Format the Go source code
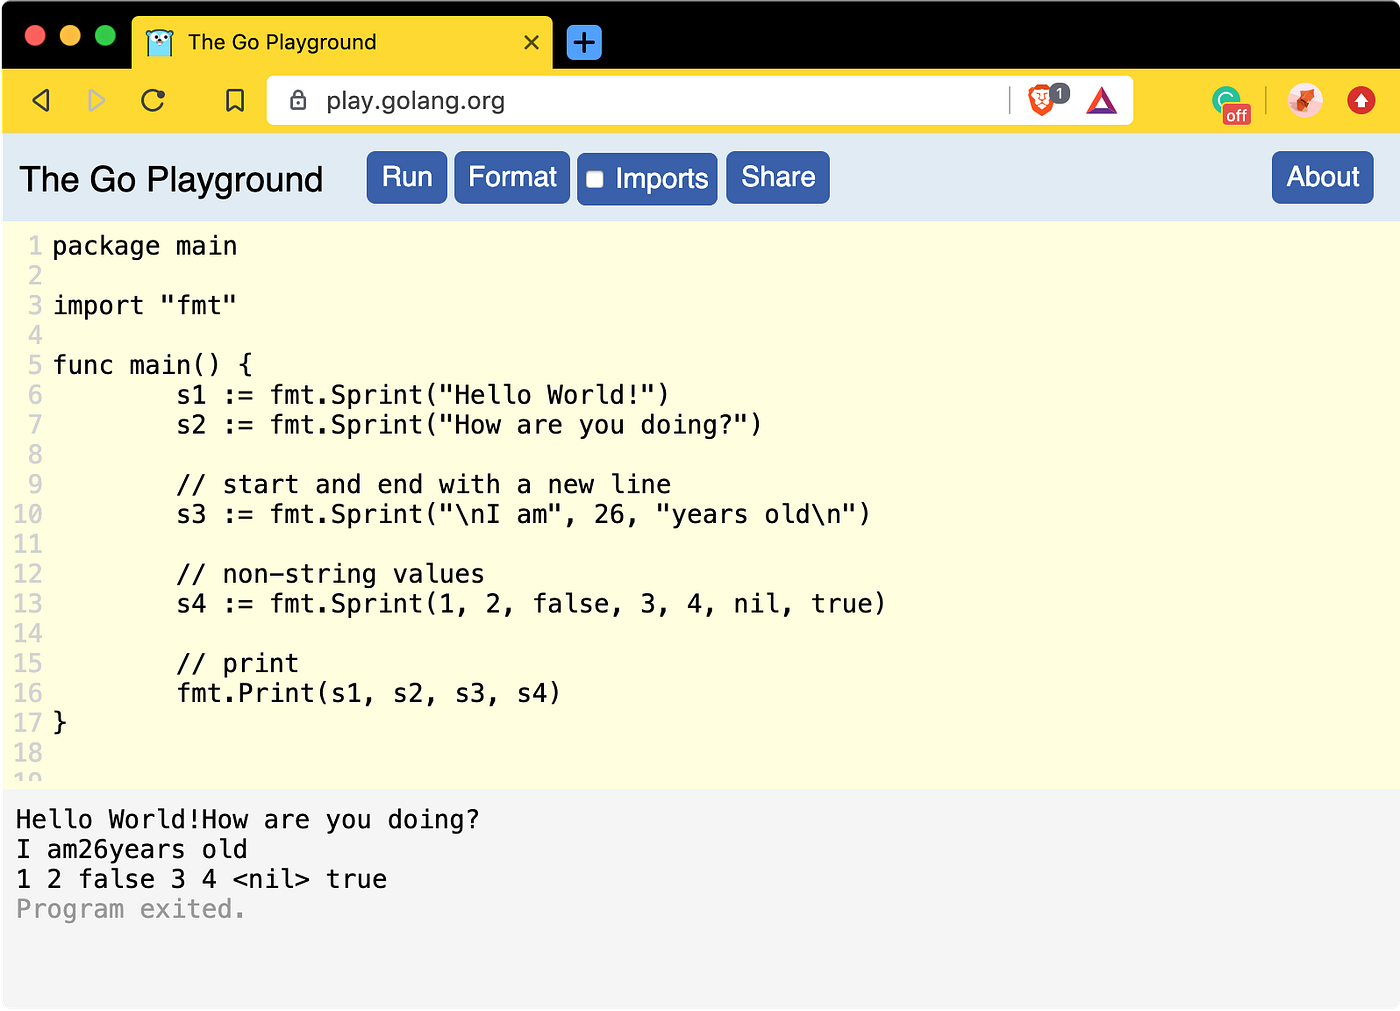Screen dimensions: 1400x1011 click(512, 177)
